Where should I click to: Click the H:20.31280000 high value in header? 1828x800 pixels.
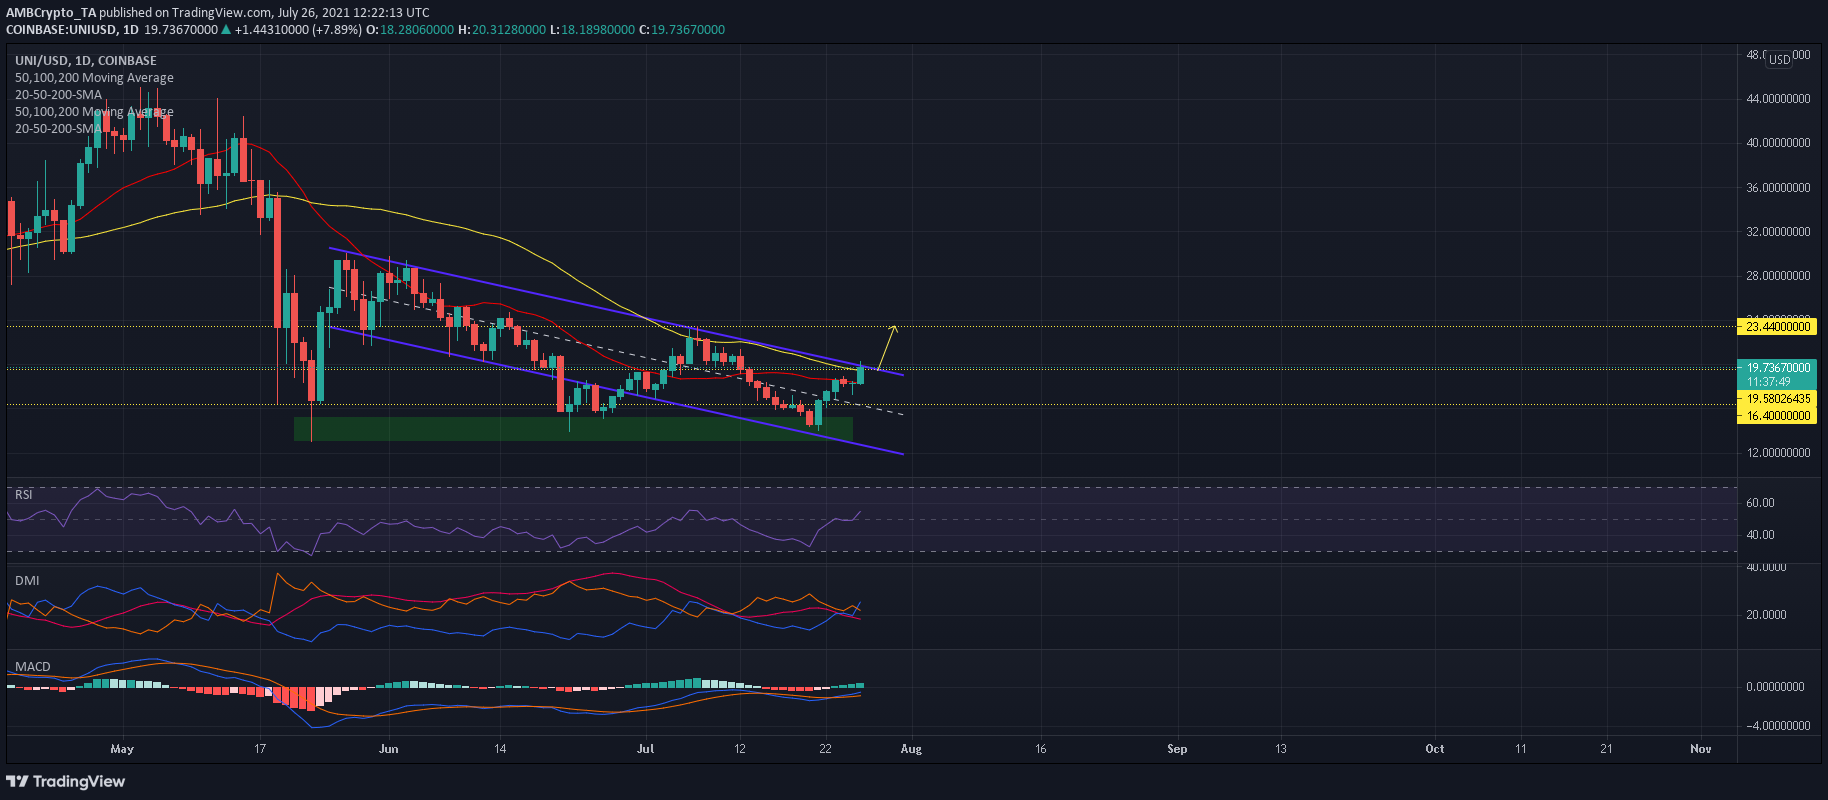tap(502, 30)
